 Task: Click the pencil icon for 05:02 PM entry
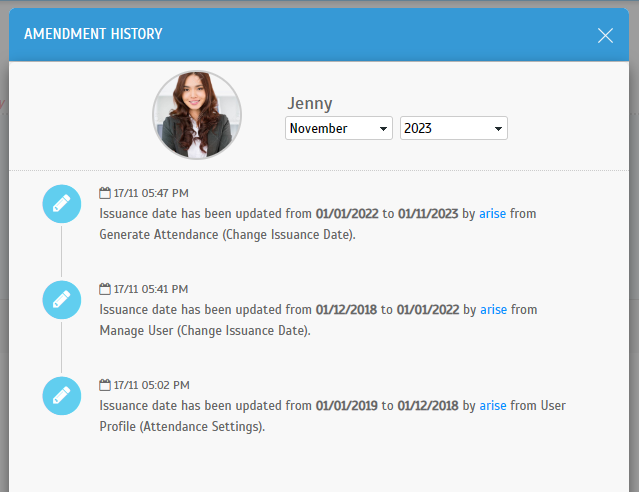click(62, 396)
